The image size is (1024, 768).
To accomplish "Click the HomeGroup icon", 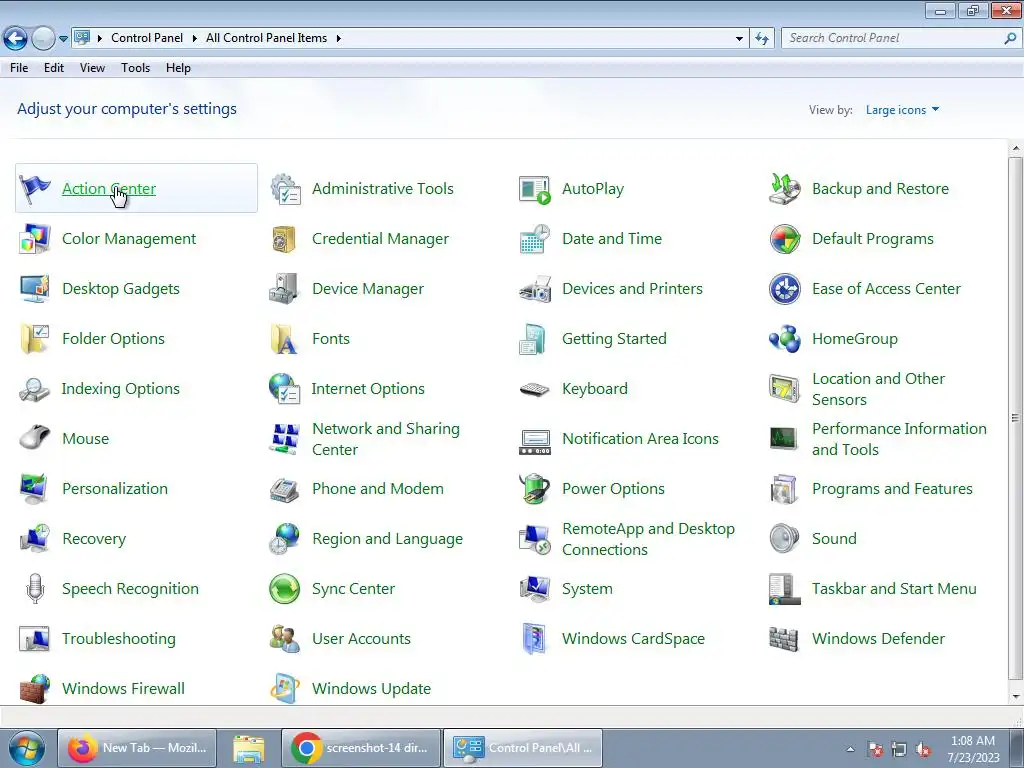I will click(785, 339).
